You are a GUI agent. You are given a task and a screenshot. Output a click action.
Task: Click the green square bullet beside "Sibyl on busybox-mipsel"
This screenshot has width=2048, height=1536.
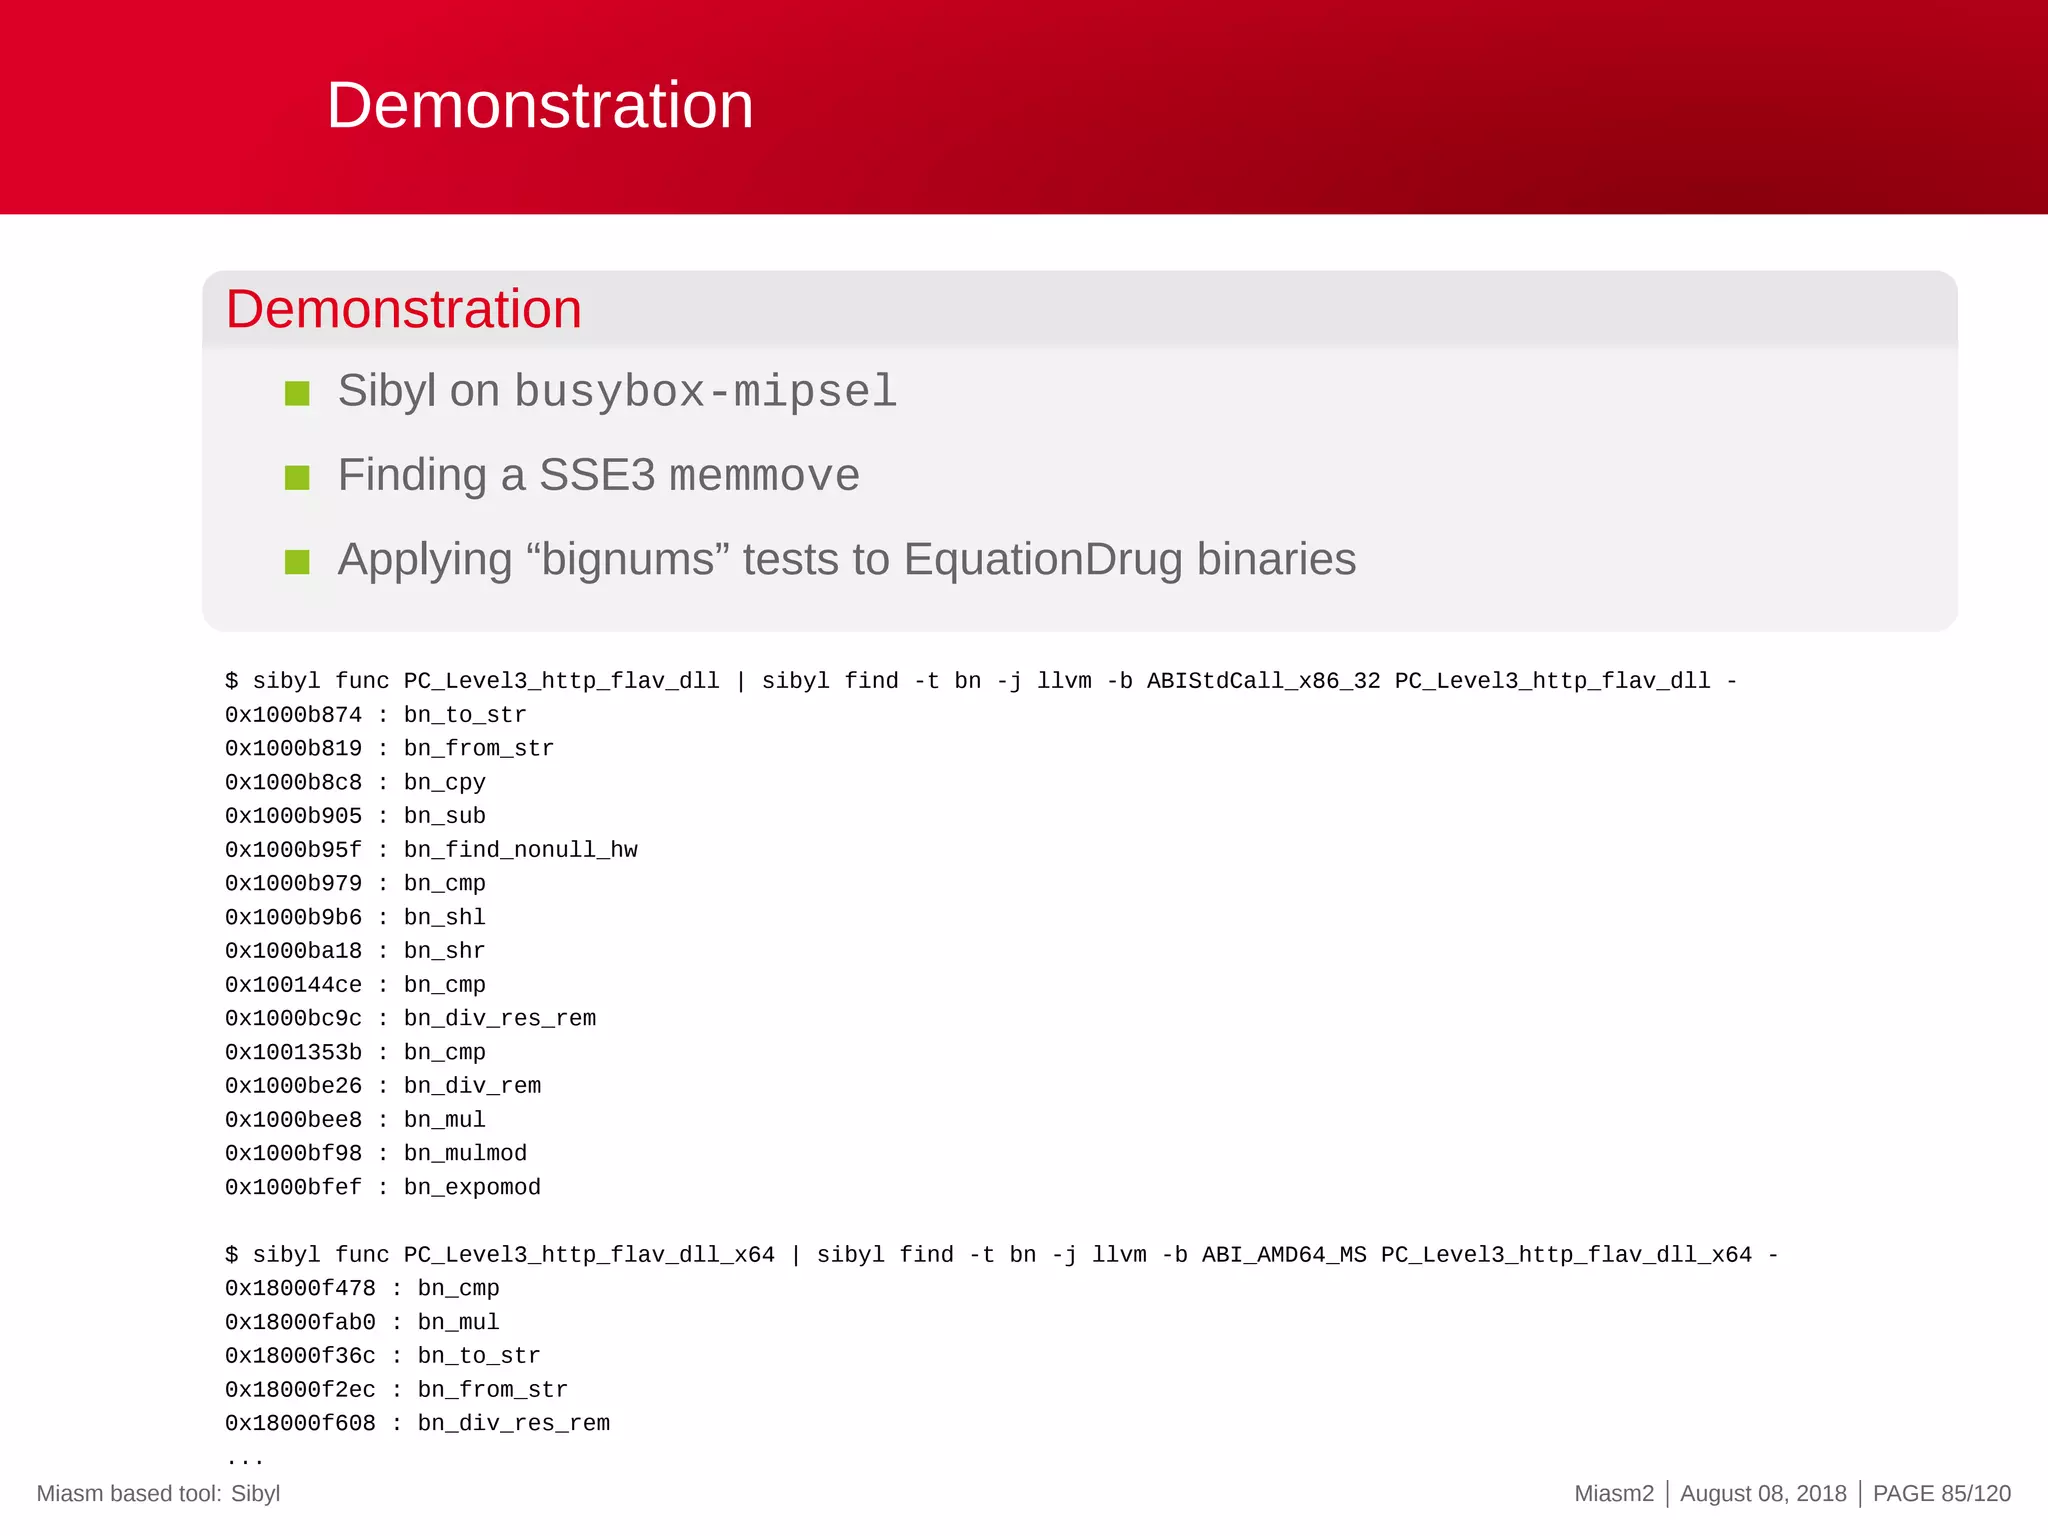tap(297, 393)
